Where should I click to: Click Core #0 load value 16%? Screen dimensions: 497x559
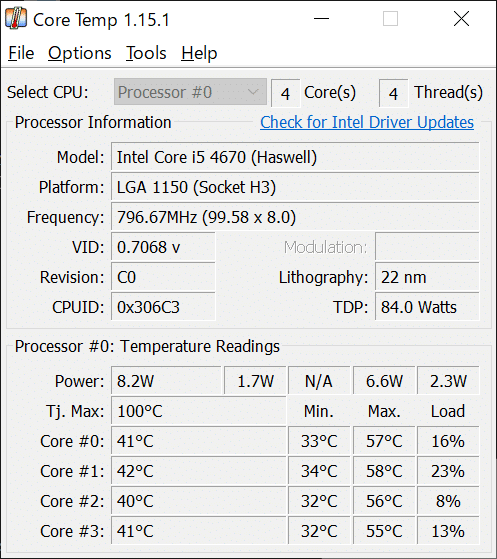pos(448,440)
